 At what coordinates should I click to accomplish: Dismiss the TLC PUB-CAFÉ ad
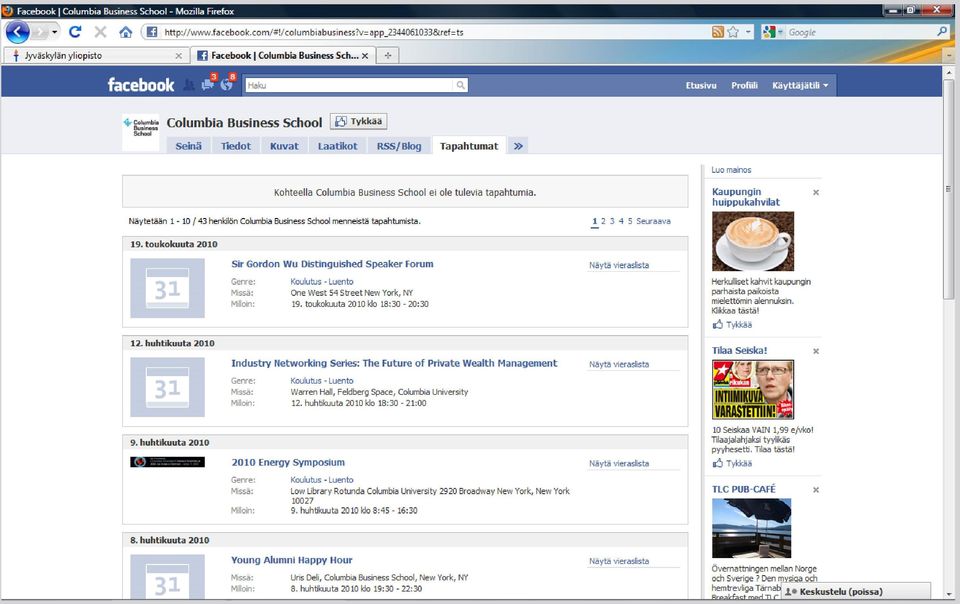816,490
